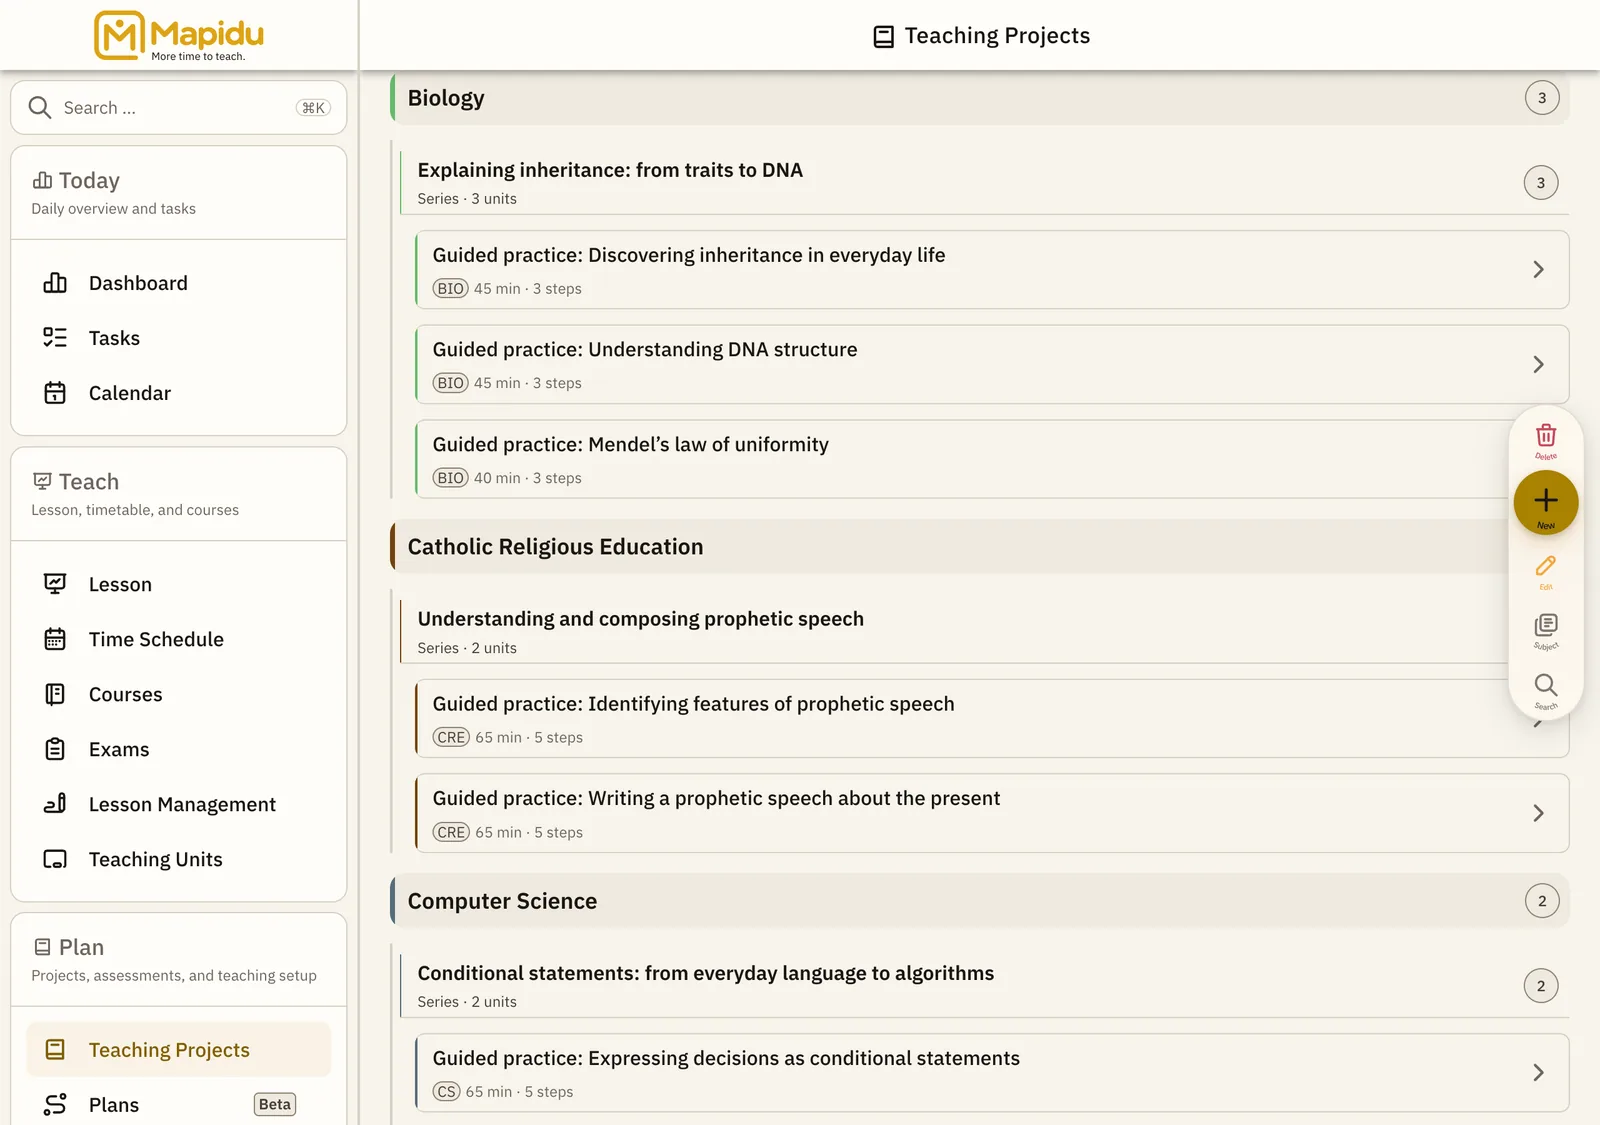Open Lesson Management page
1600x1125 pixels.
click(x=179, y=804)
